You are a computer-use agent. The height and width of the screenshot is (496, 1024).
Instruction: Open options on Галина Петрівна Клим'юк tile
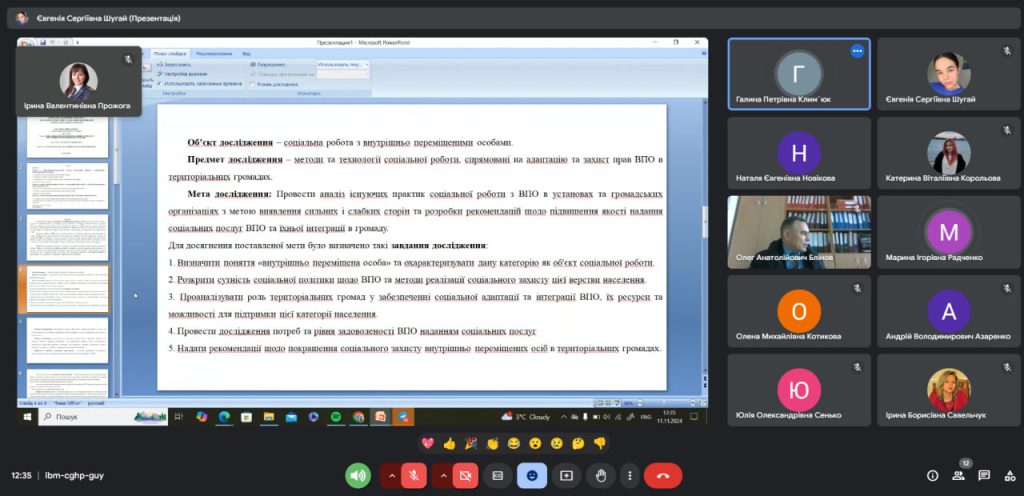tap(857, 51)
